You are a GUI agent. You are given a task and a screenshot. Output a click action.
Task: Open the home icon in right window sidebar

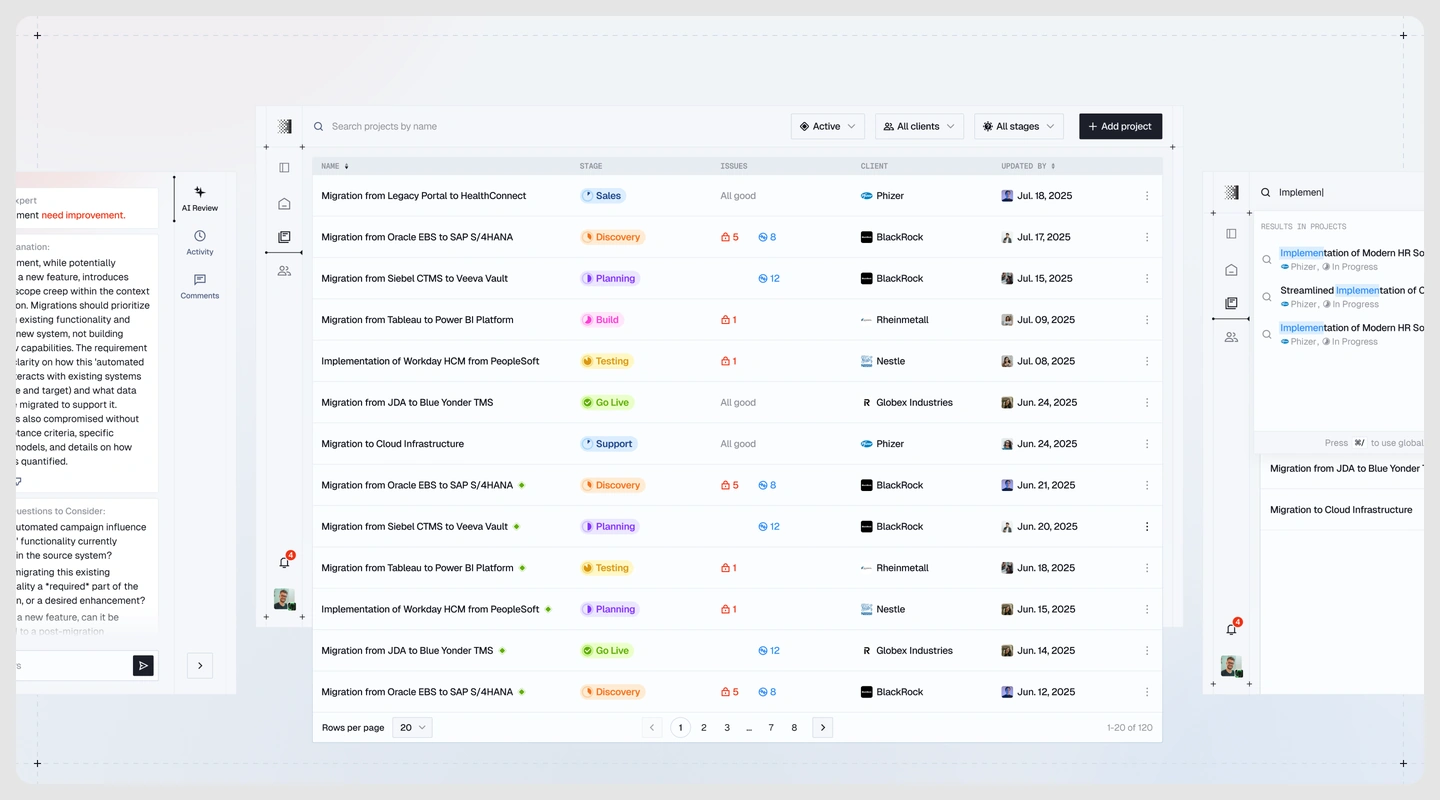click(1231, 270)
